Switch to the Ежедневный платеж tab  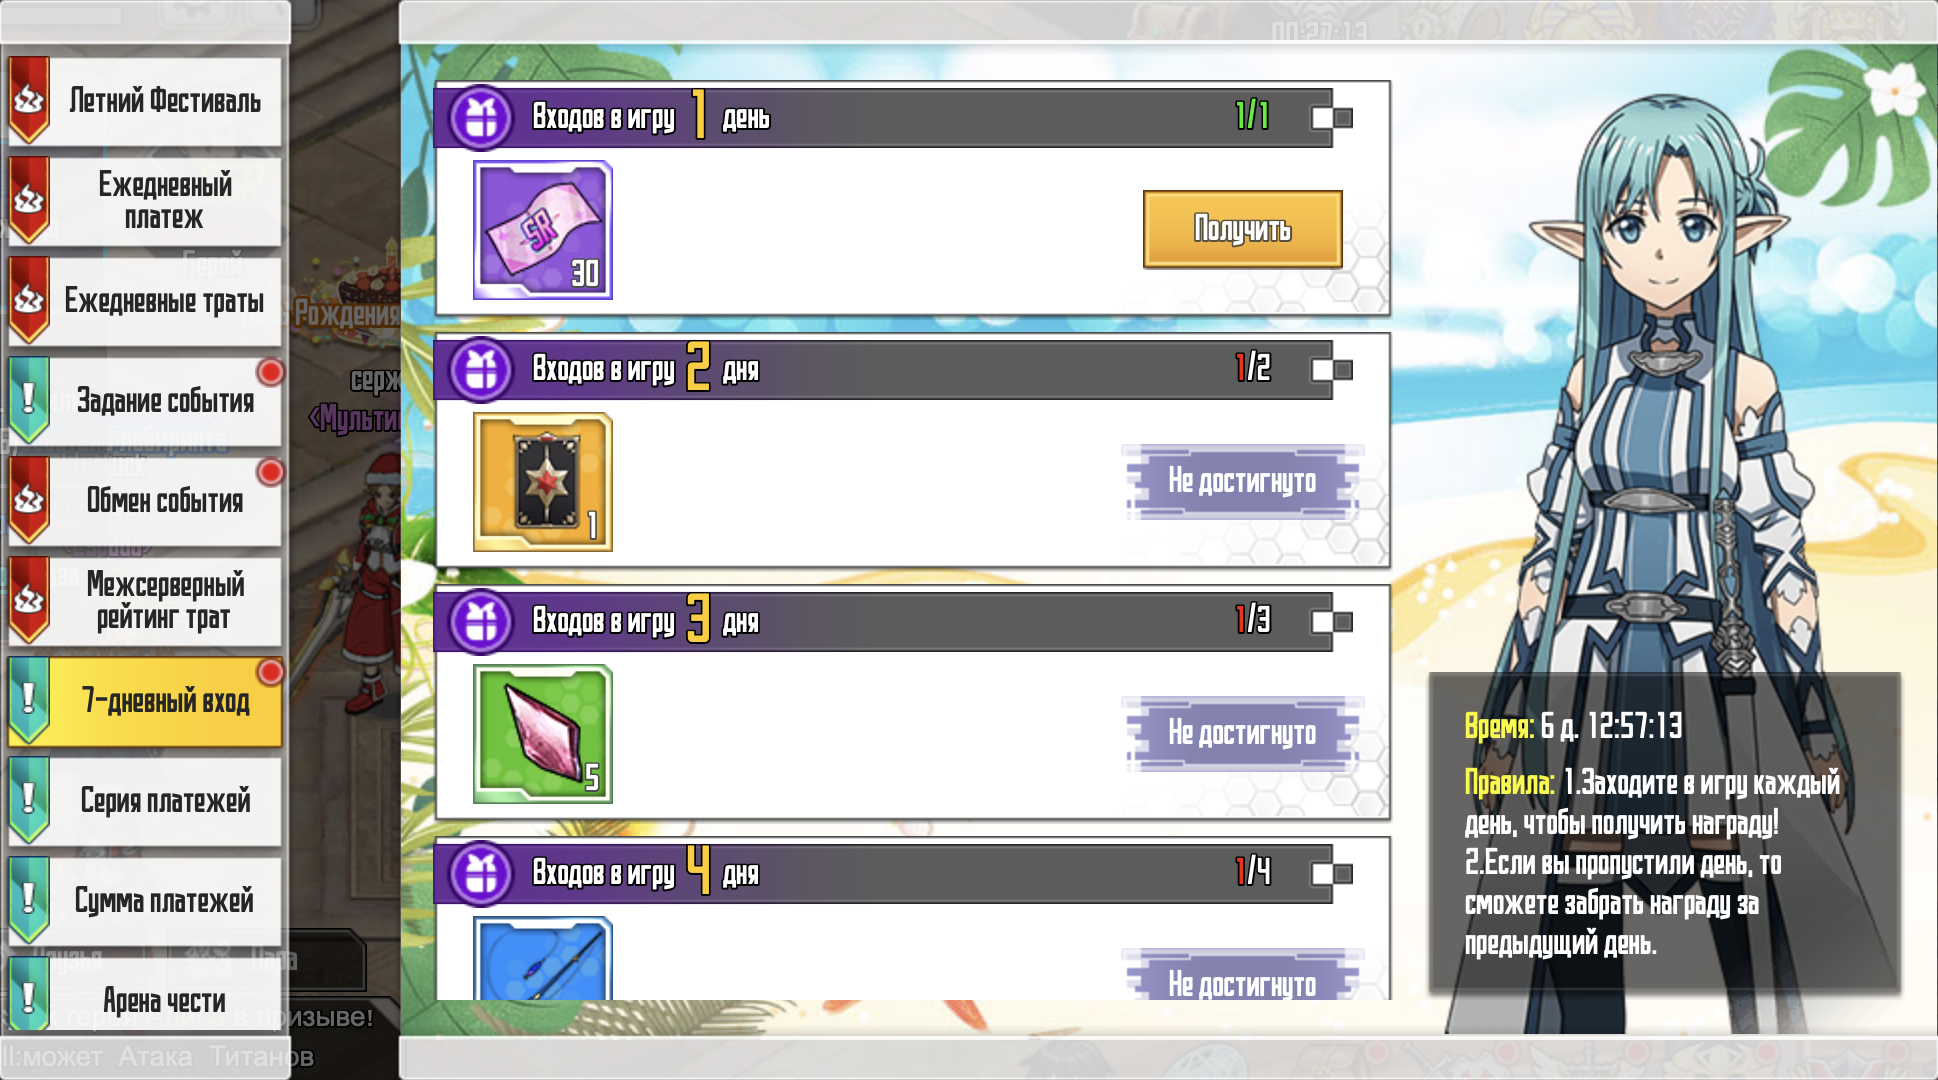(145, 201)
